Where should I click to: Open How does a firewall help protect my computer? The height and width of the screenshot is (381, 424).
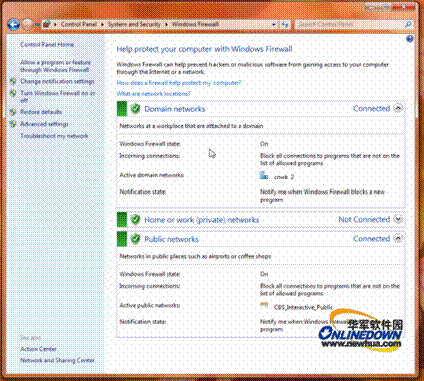click(179, 83)
